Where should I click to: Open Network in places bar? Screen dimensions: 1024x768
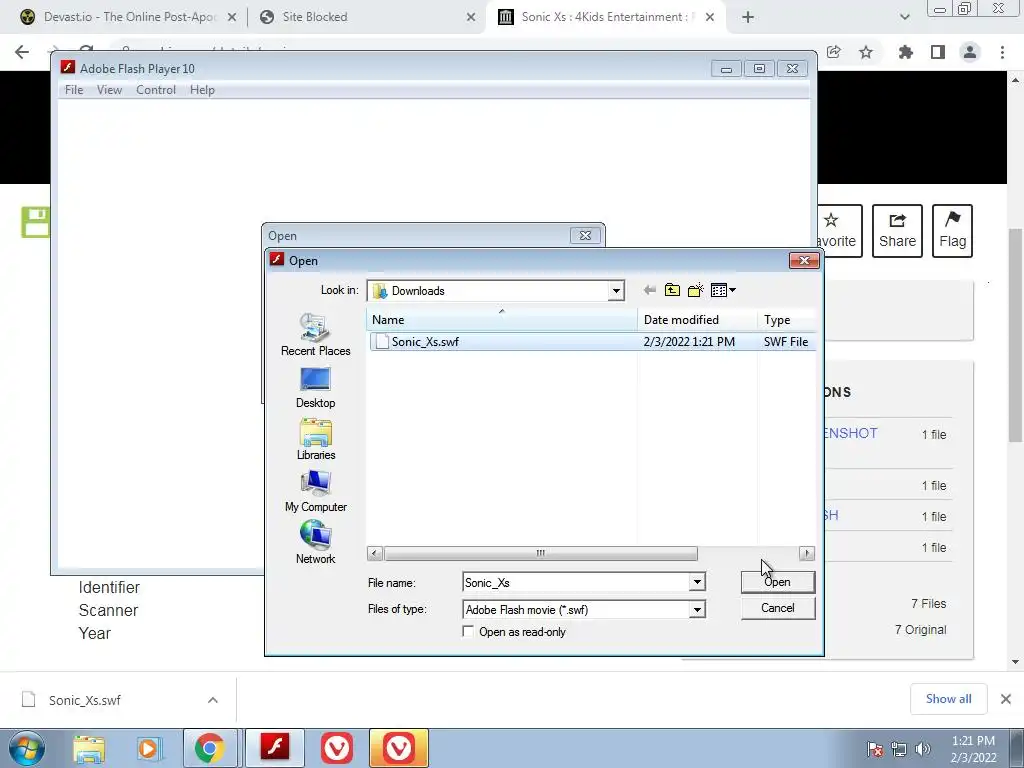pos(315,543)
